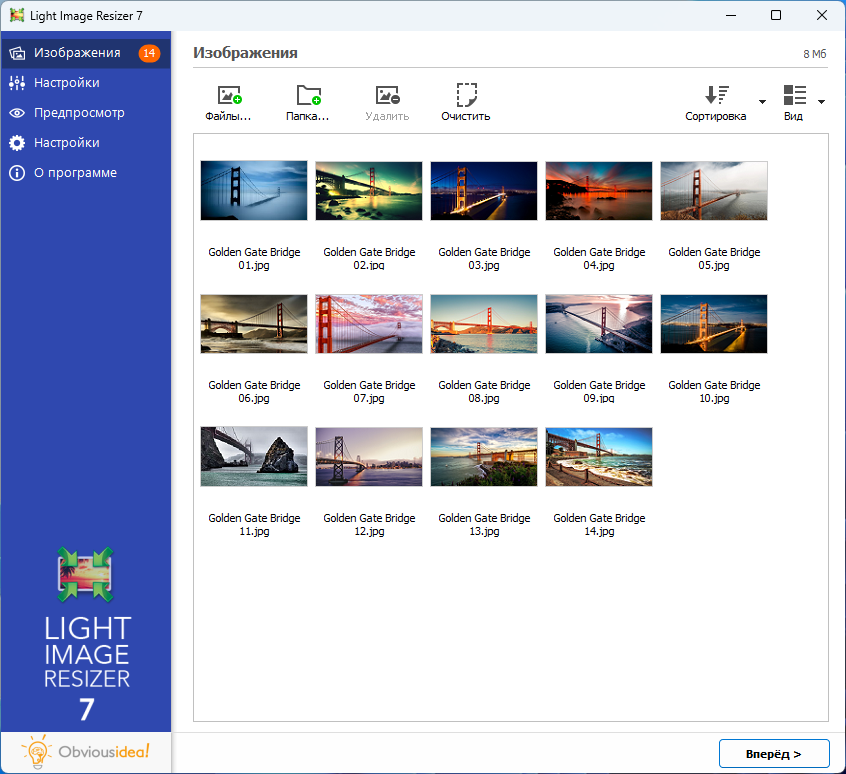The image size is (846, 774).
Task: Click the Очистить clear-list icon
Action: coord(466,96)
